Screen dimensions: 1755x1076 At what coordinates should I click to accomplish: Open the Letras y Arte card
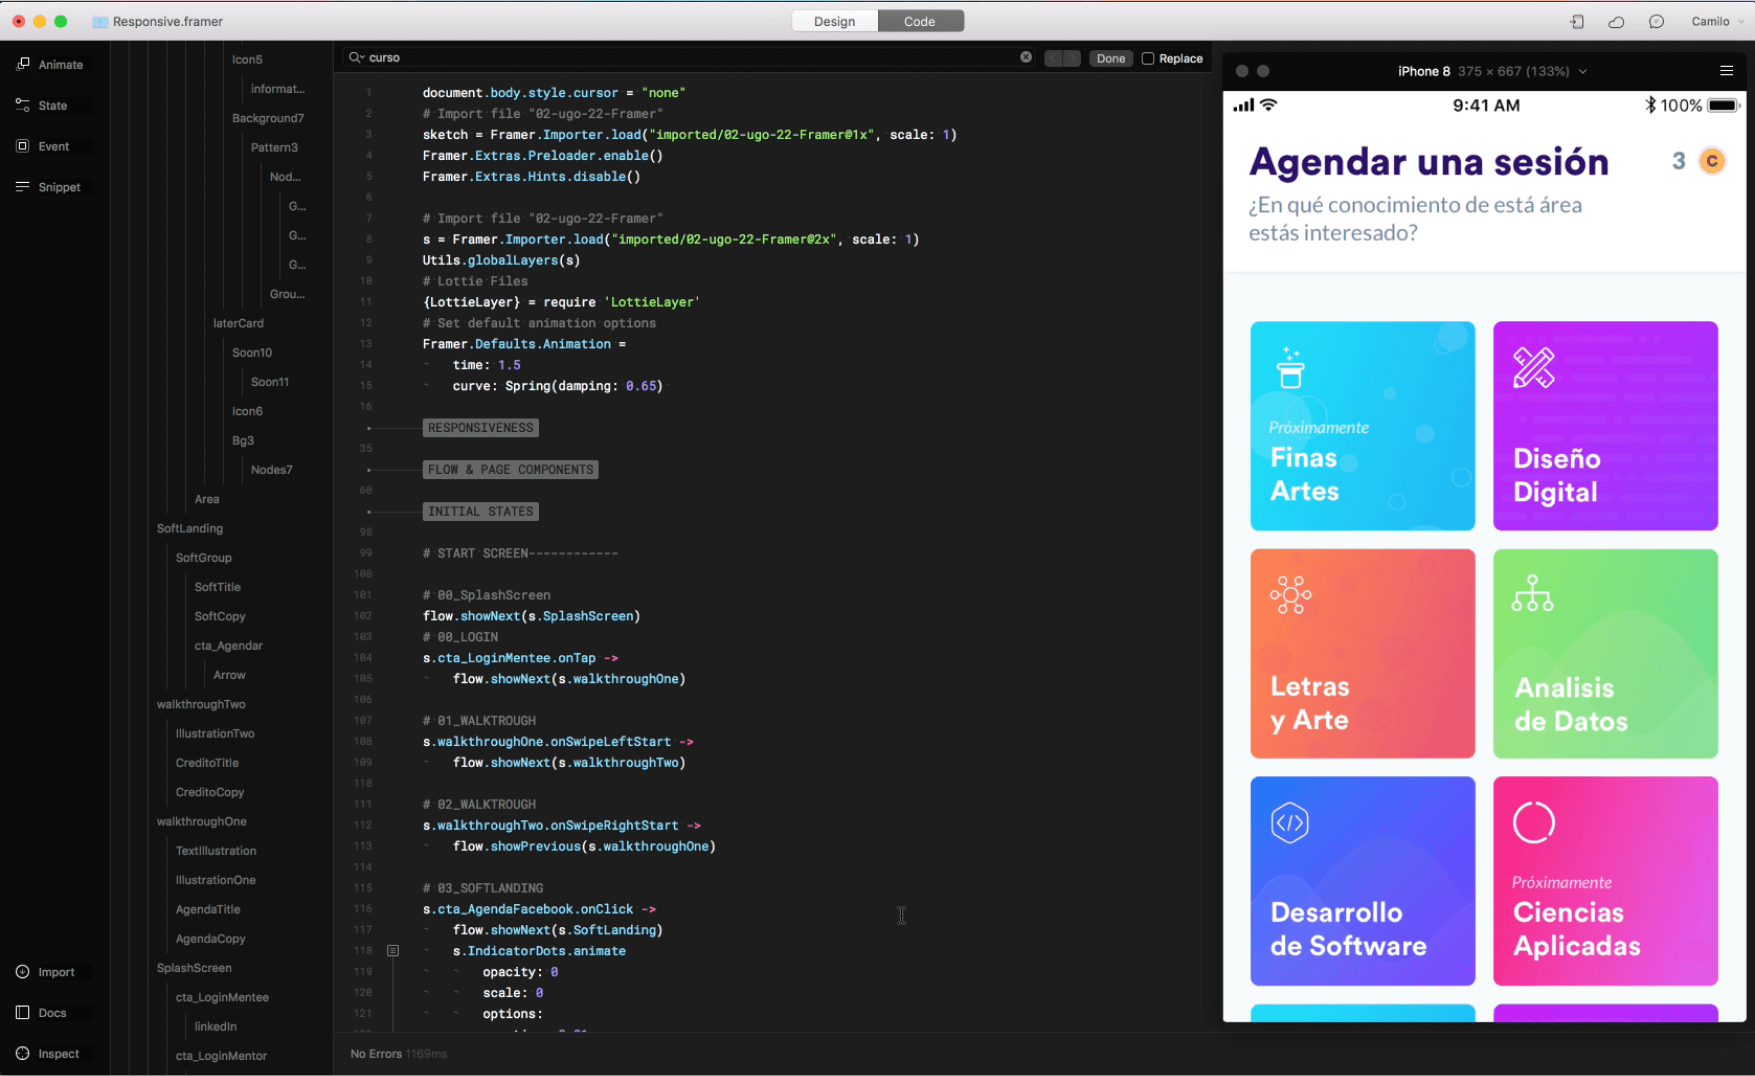[x=1362, y=653]
